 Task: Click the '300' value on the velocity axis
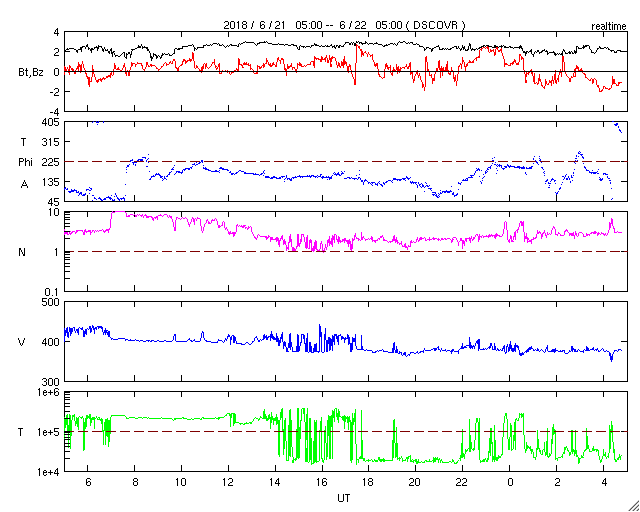coord(51,382)
